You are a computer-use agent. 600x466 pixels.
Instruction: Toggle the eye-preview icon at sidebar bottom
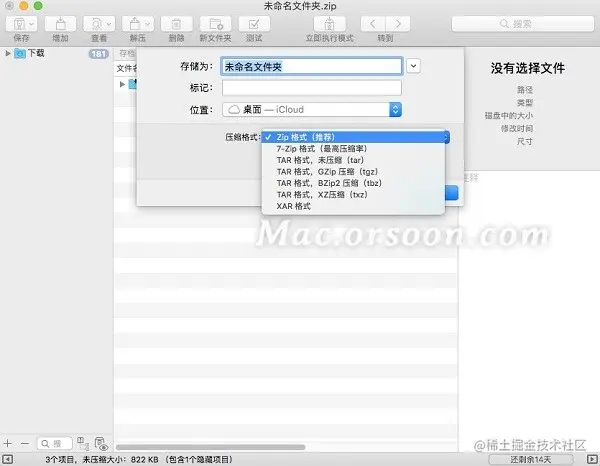pos(101,443)
